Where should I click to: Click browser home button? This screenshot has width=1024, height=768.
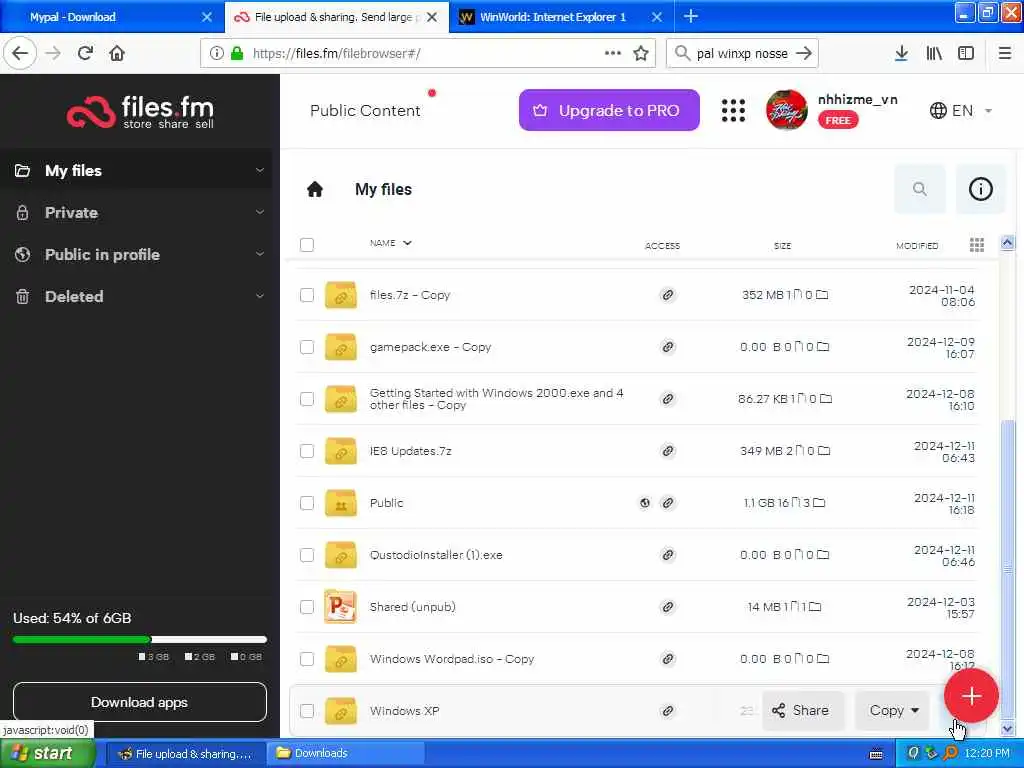[117, 53]
